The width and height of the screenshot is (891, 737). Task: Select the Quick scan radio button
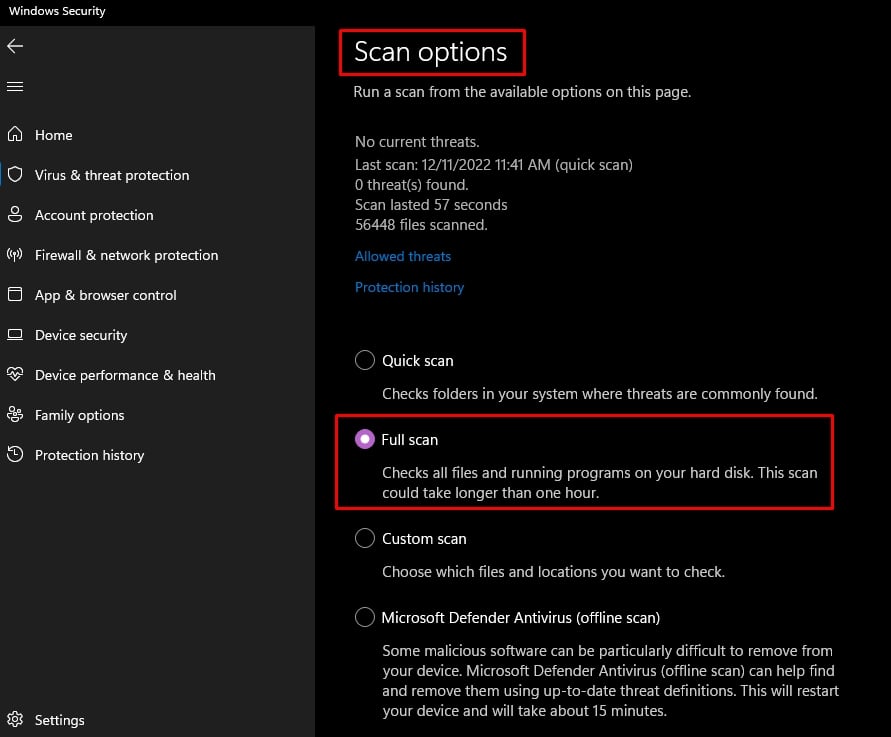365,360
